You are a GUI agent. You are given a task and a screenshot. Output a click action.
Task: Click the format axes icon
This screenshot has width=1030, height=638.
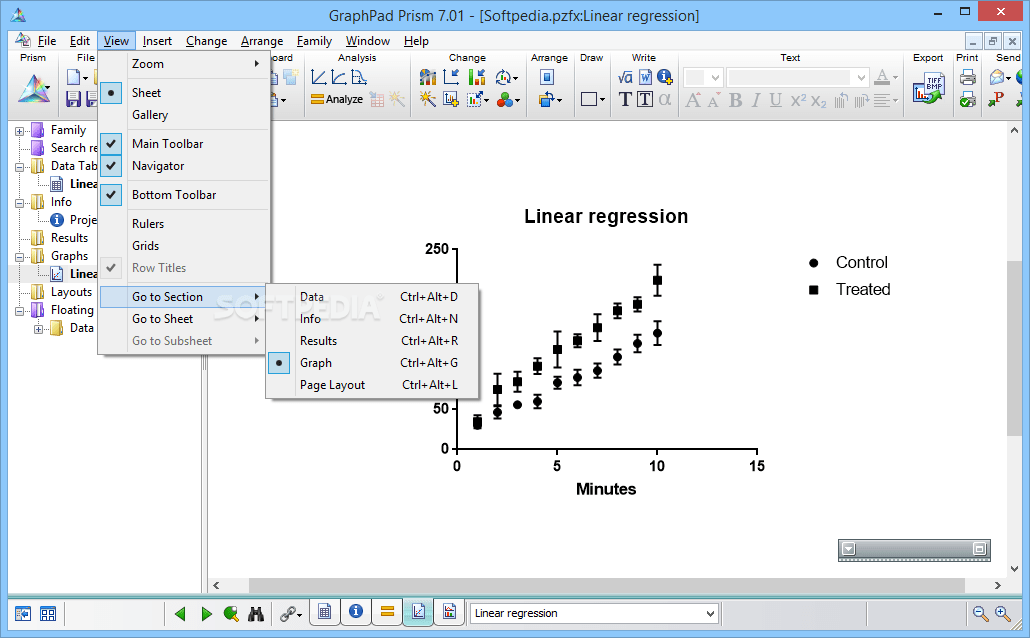(x=451, y=78)
